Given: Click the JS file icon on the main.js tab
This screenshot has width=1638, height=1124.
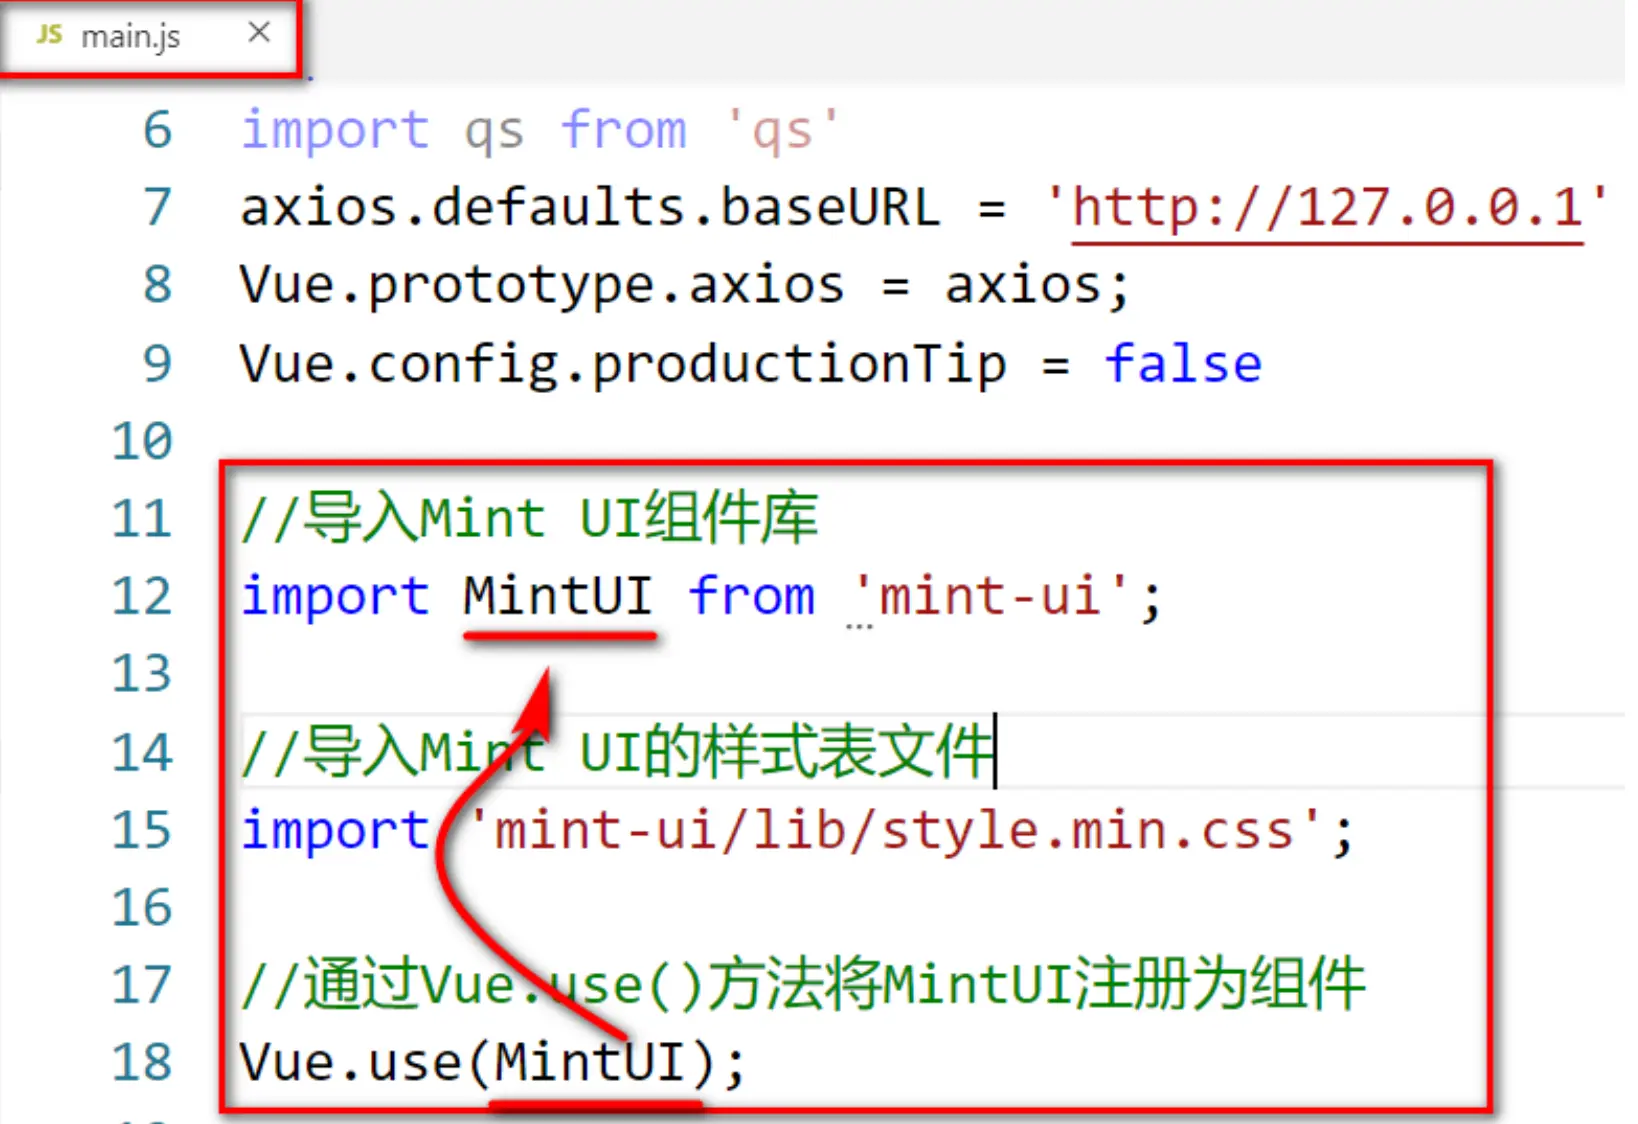Looking at the screenshot, I should [x=49, y=35].
